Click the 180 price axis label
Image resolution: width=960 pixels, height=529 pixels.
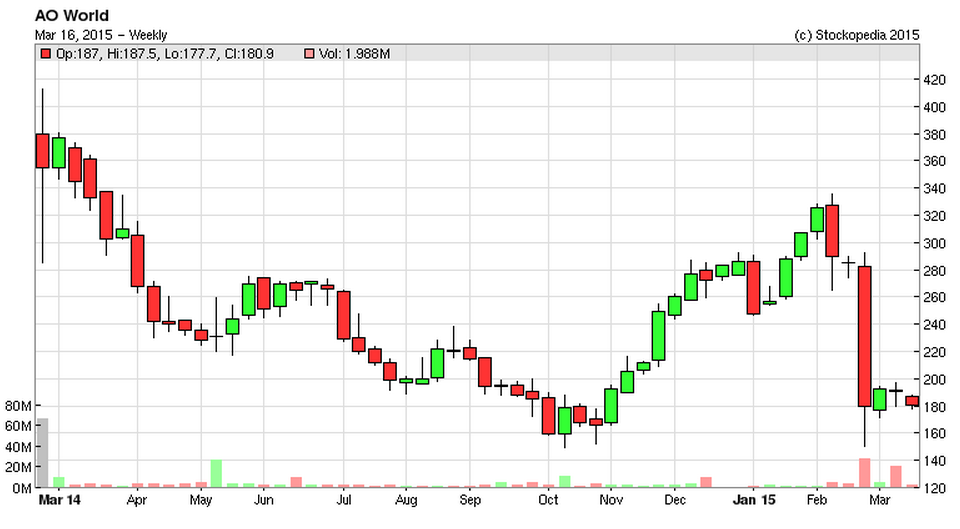coord(934,407)
